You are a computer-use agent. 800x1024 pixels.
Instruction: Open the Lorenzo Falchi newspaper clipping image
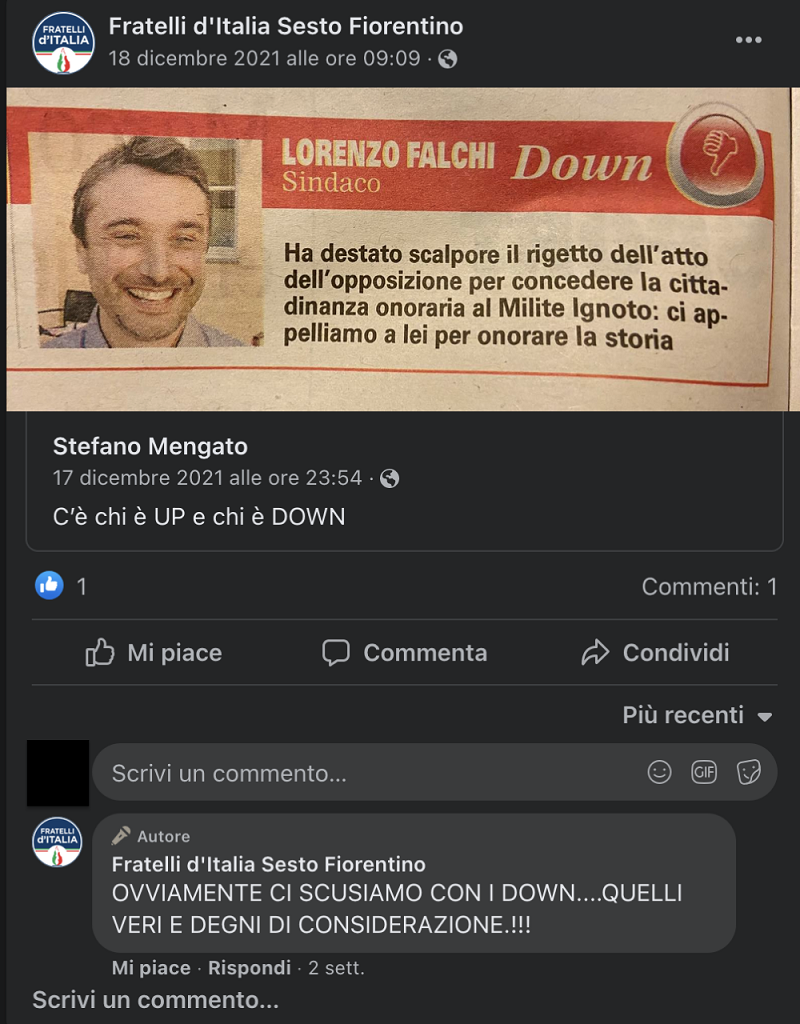pyautogui.click(x=400, y=249)
